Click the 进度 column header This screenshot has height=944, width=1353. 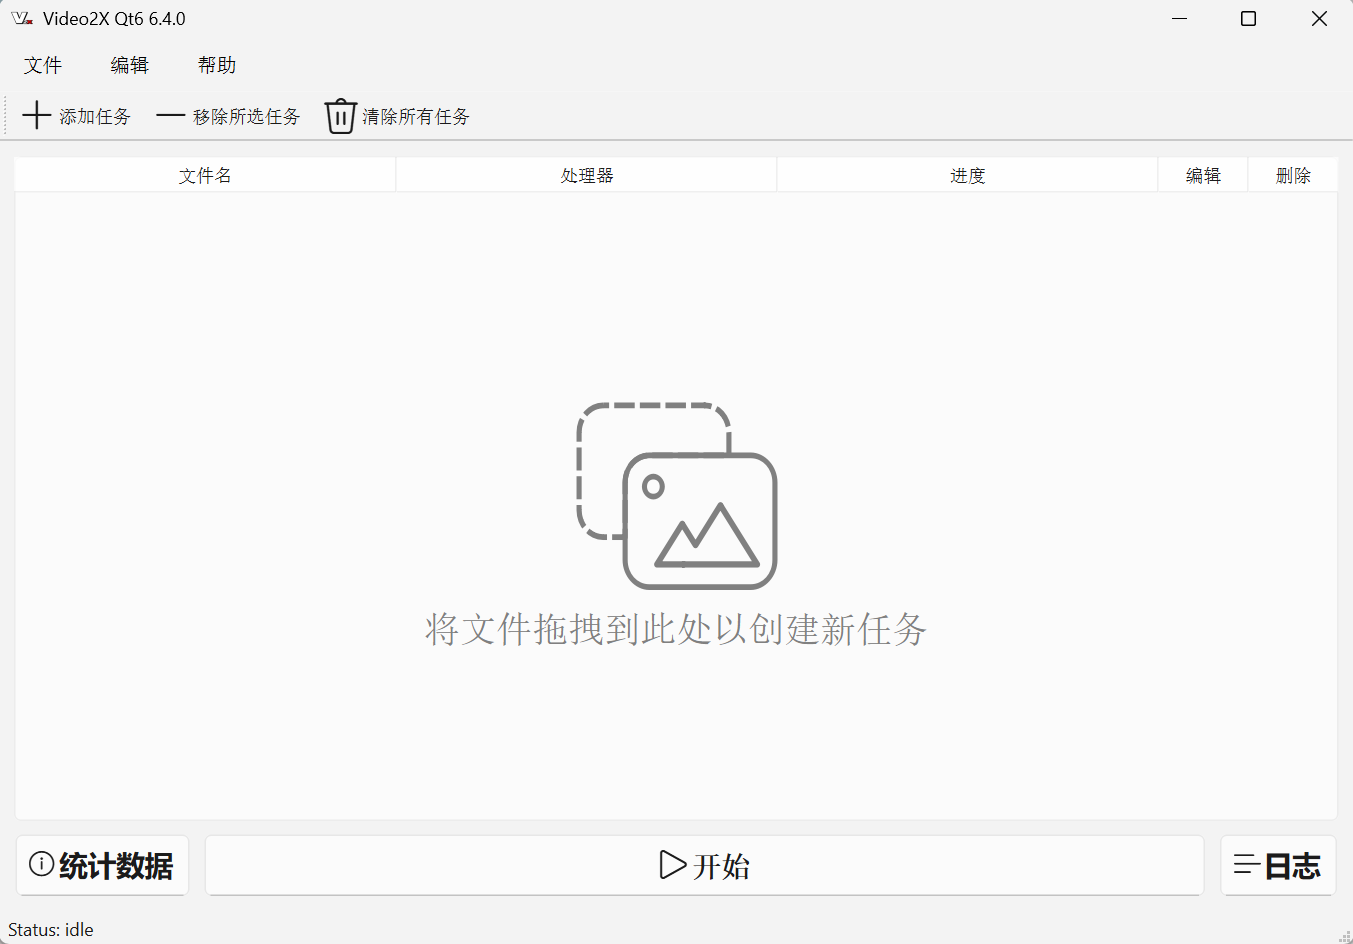(x=967, y=174)
